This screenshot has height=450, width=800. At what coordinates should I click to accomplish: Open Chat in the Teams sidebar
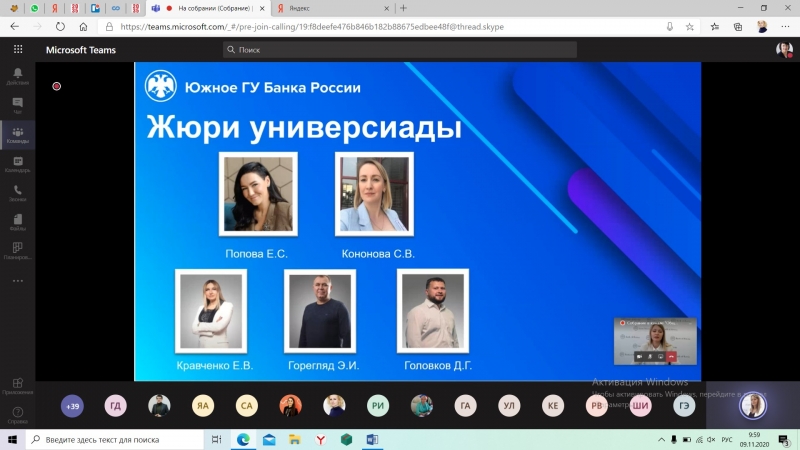tap(17, 106)
